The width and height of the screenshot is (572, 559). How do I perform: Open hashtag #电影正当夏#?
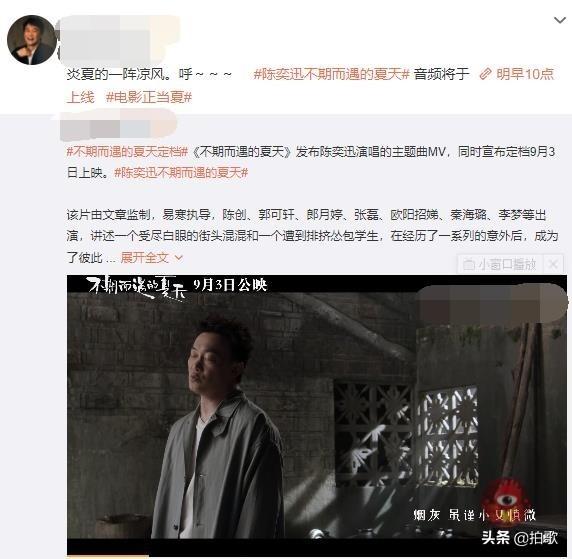(149, 97)
